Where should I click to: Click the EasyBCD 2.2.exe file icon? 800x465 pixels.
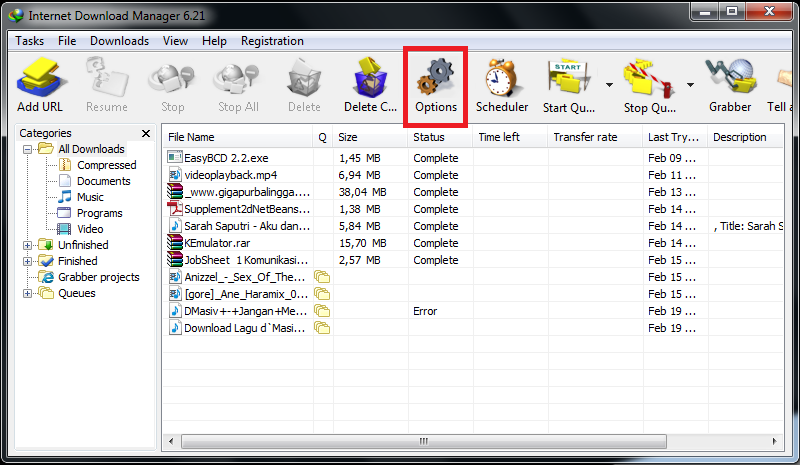(x=174, y=157)
